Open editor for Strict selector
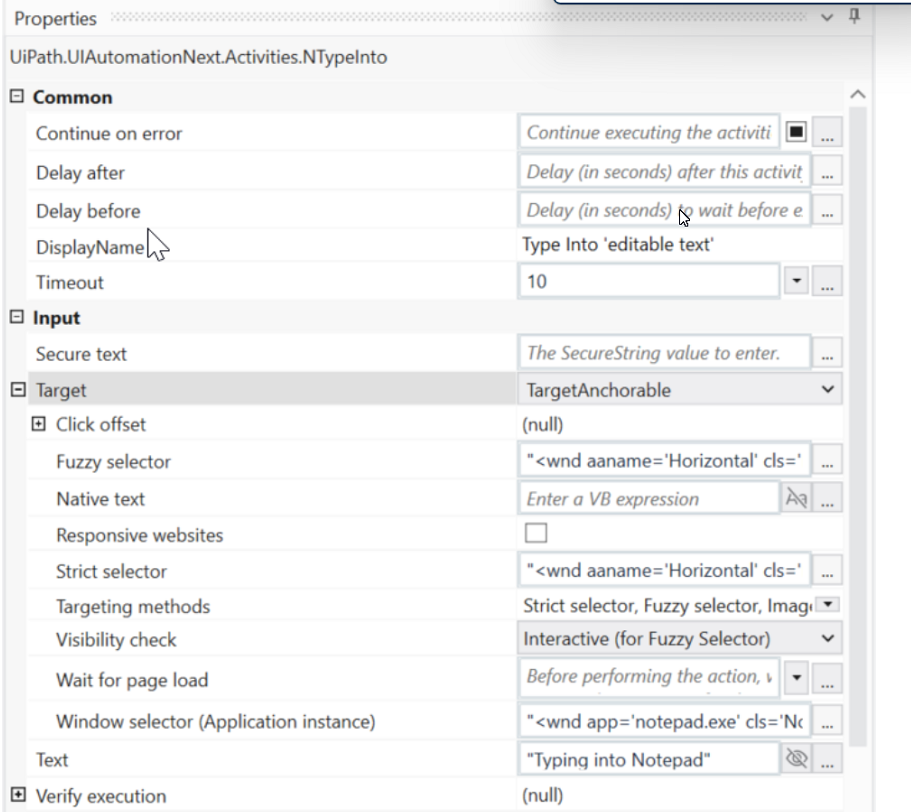 tap(827, 570)
